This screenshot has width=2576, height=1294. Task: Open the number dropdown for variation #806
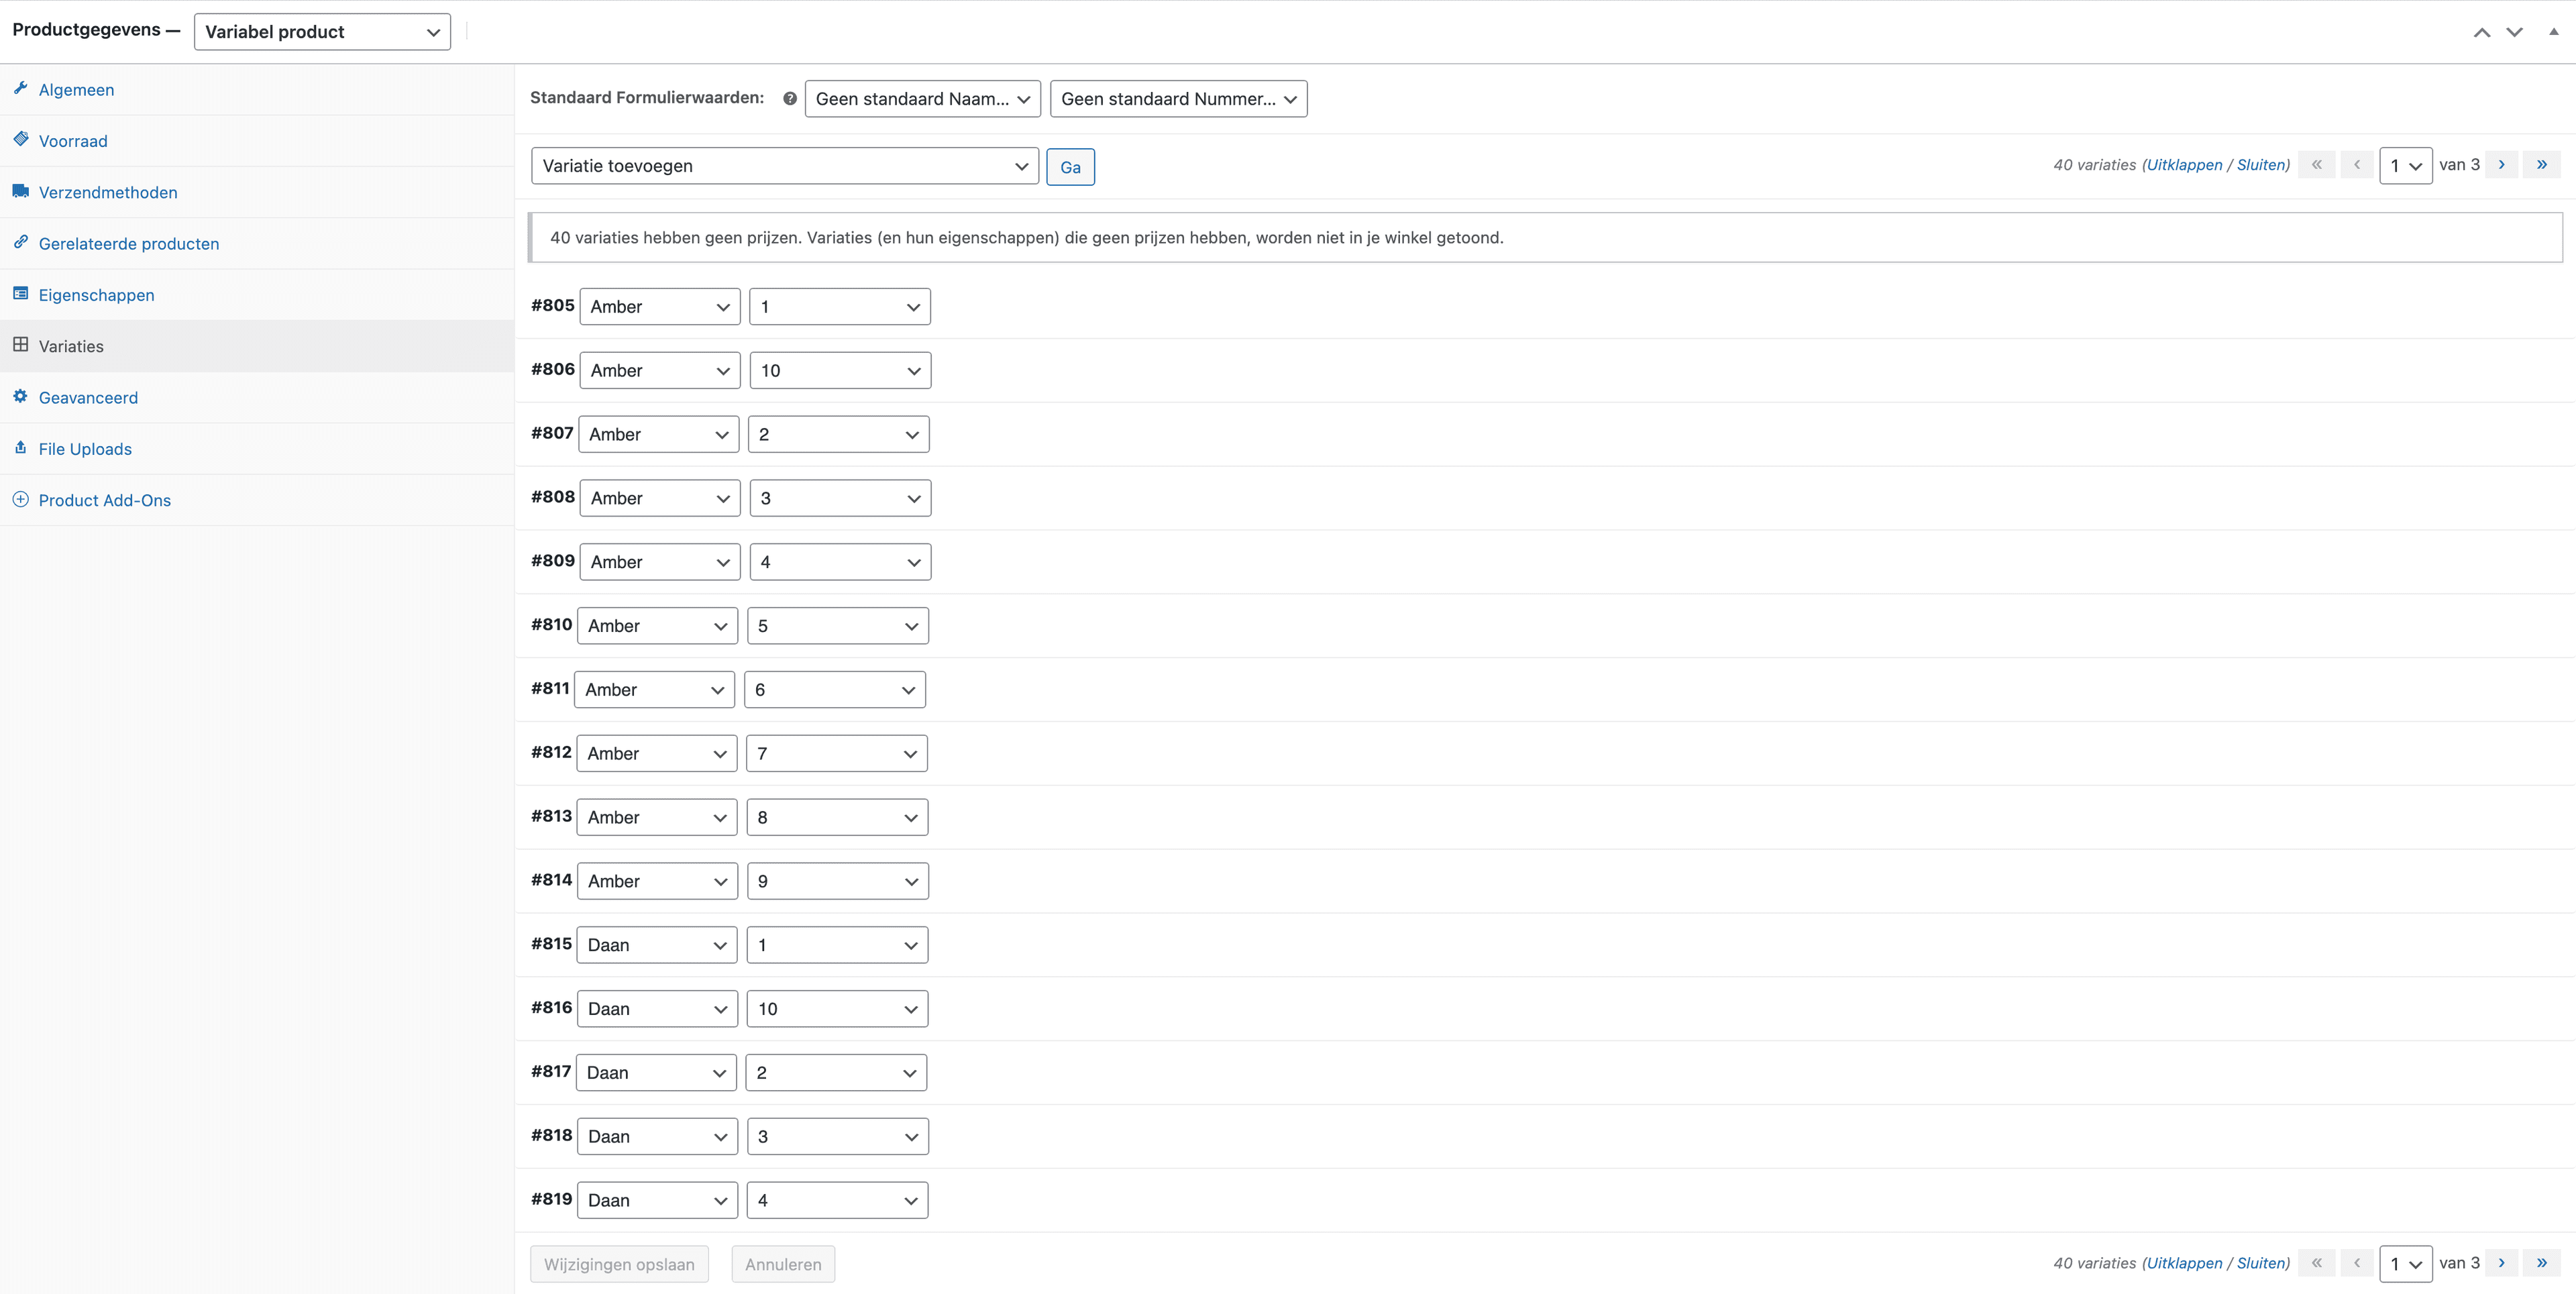[x=840, y=371]
